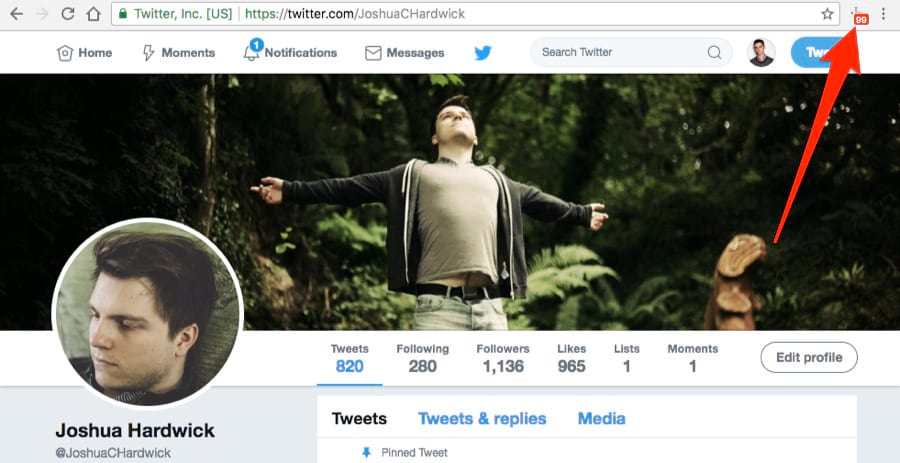Image resolution: width=900 pixels, height=463 pixels.
Task: Click the Edit profile button
Action: pos(809,357)
